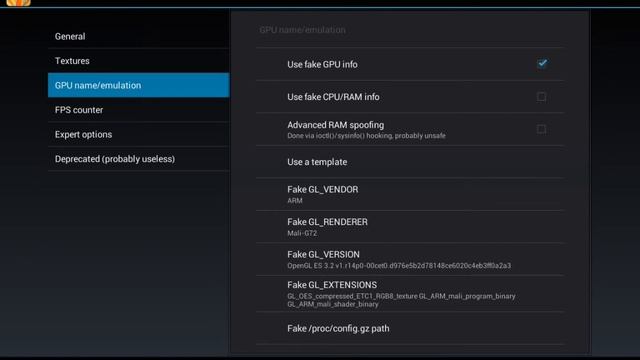Tap the Use fake CPU/RAM info label
The width and height of the screenshot is (640, 360).
pyautogui.click(x=333, y=97)
